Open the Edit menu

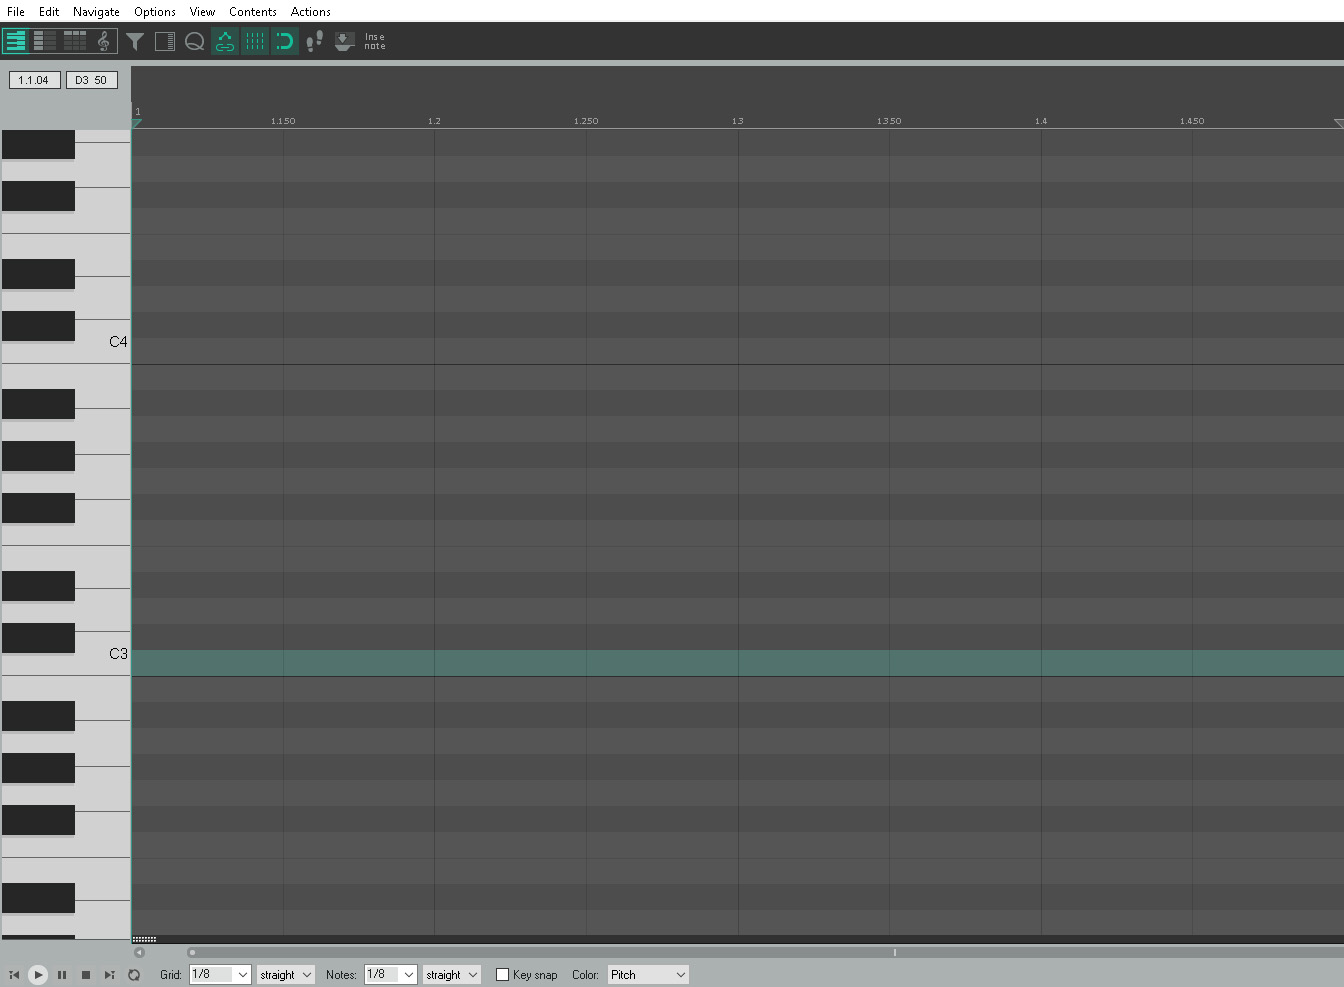click(x=49, y=12)
